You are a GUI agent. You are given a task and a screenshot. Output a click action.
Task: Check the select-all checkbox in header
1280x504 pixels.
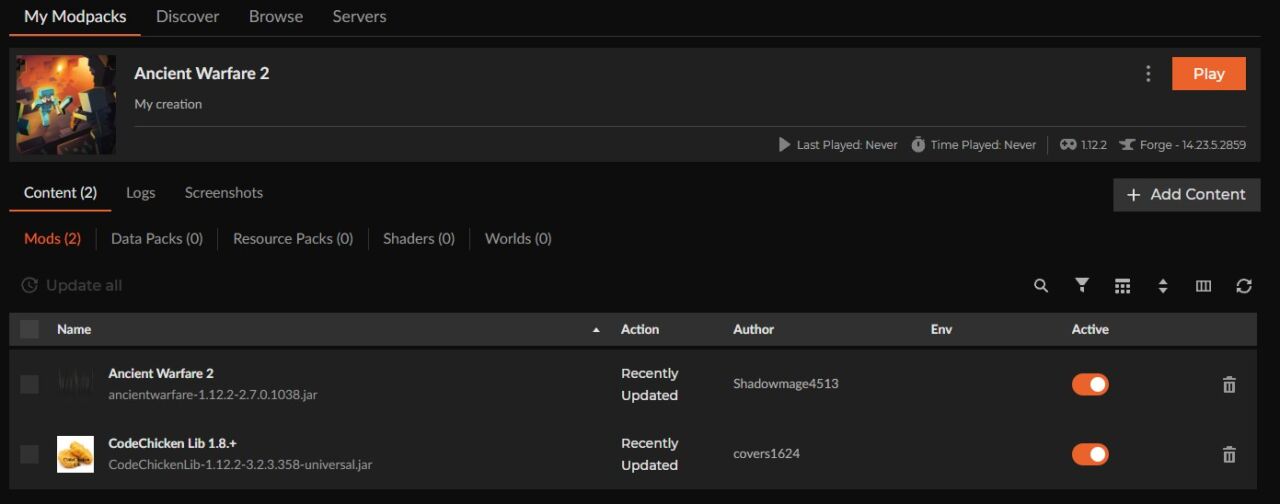29,329
